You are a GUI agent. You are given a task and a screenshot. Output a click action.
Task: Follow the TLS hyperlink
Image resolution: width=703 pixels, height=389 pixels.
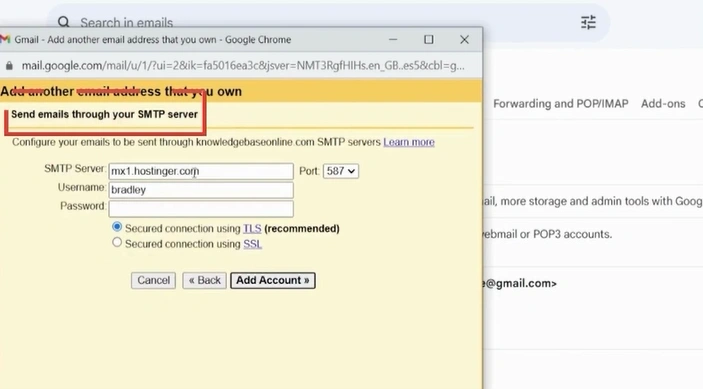pos(252,229)
